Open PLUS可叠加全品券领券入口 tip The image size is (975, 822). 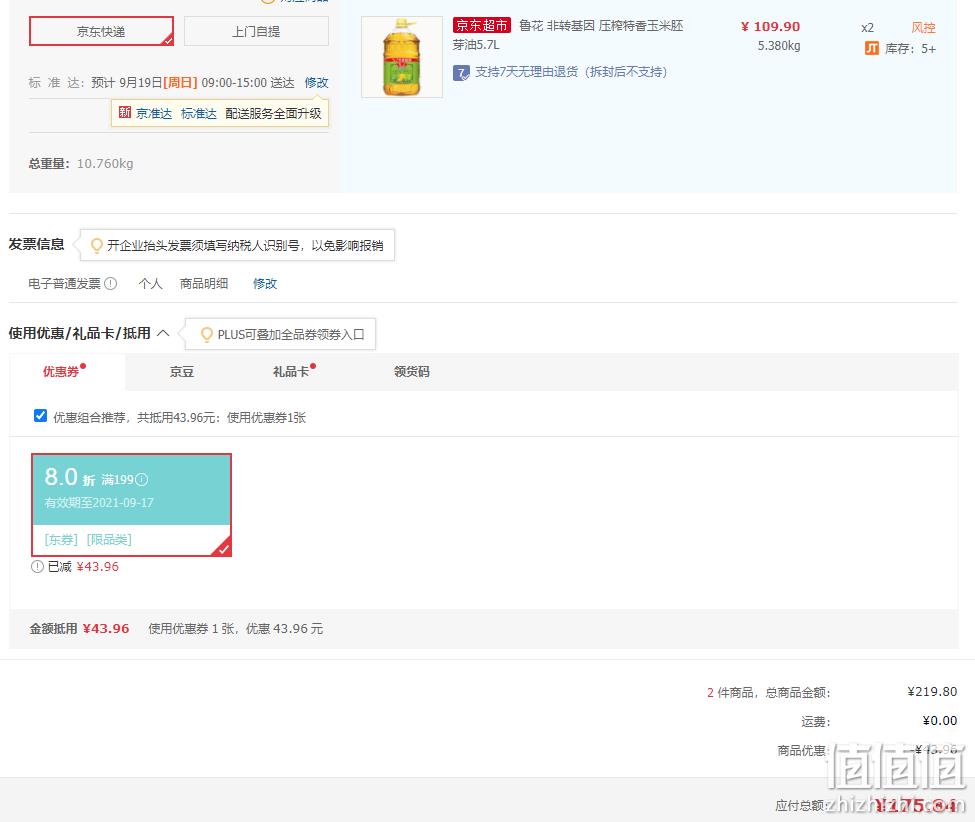coord(290,335)
